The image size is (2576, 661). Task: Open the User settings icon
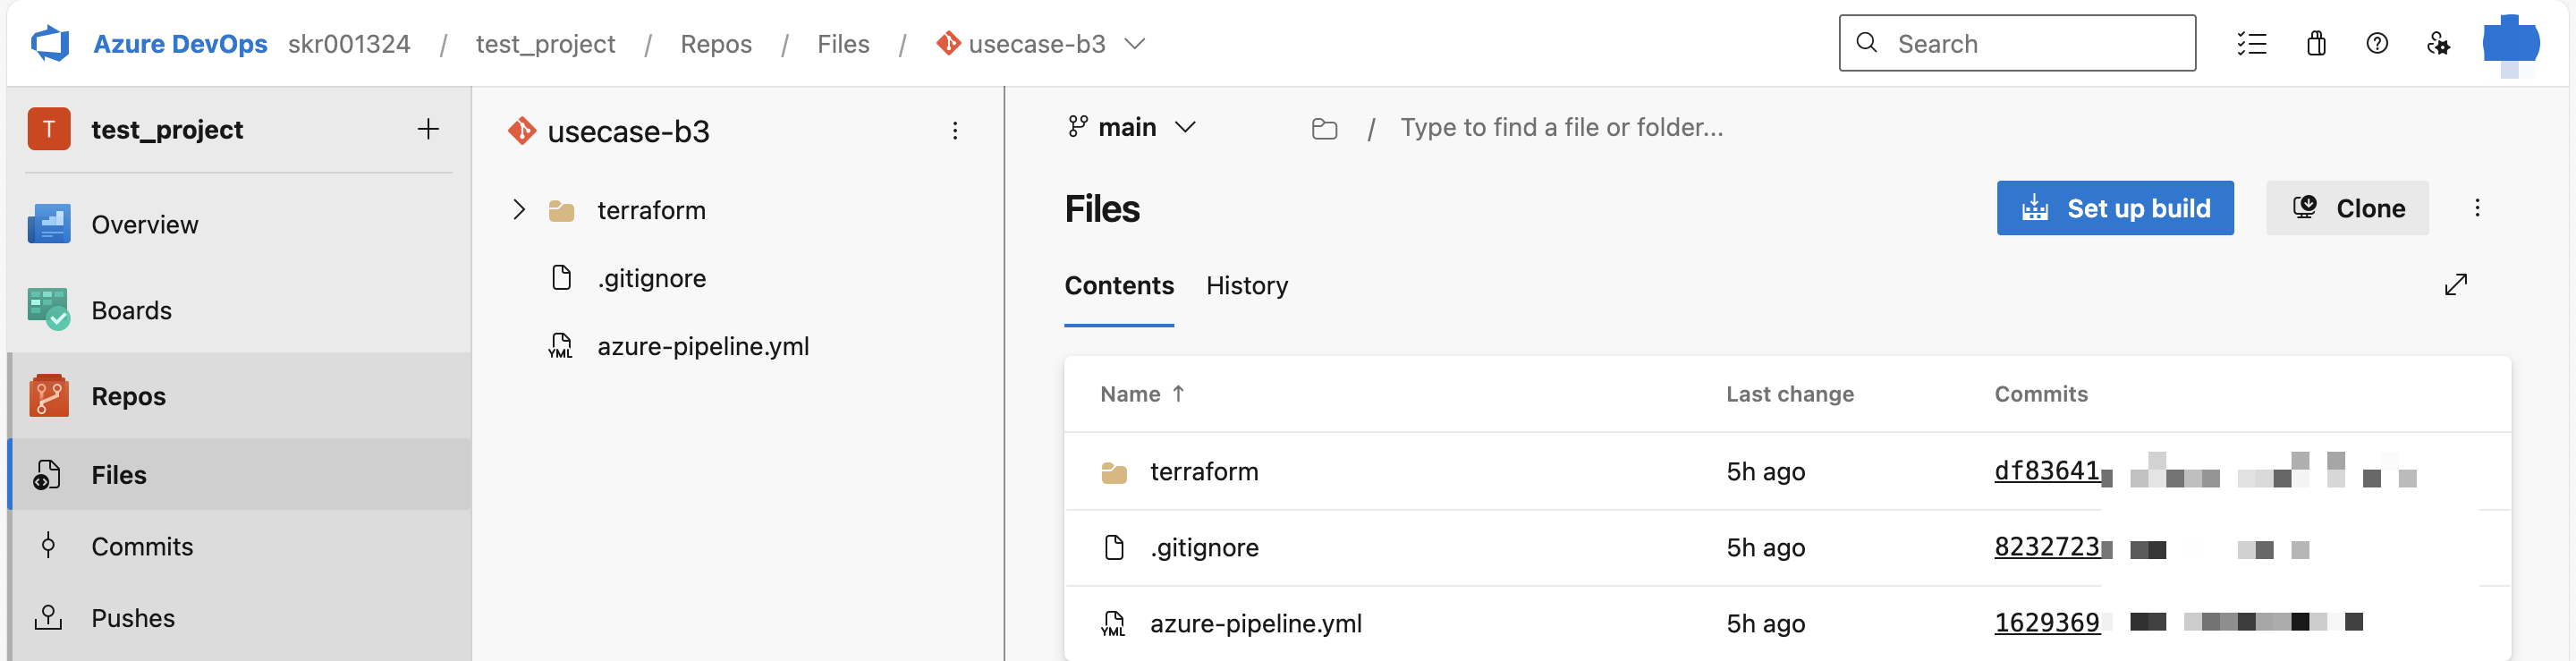2437,44
